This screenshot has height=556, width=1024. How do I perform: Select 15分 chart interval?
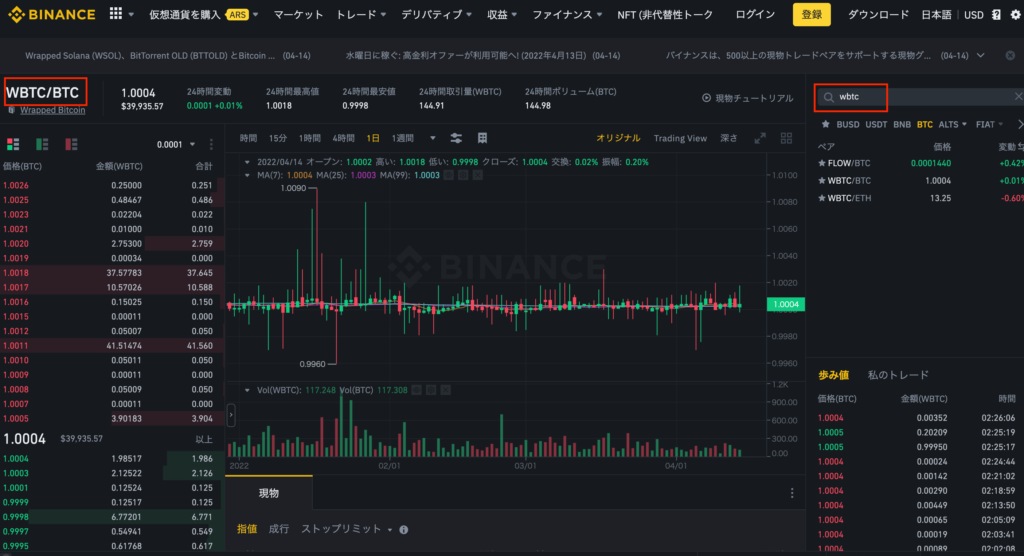(278, 138)
